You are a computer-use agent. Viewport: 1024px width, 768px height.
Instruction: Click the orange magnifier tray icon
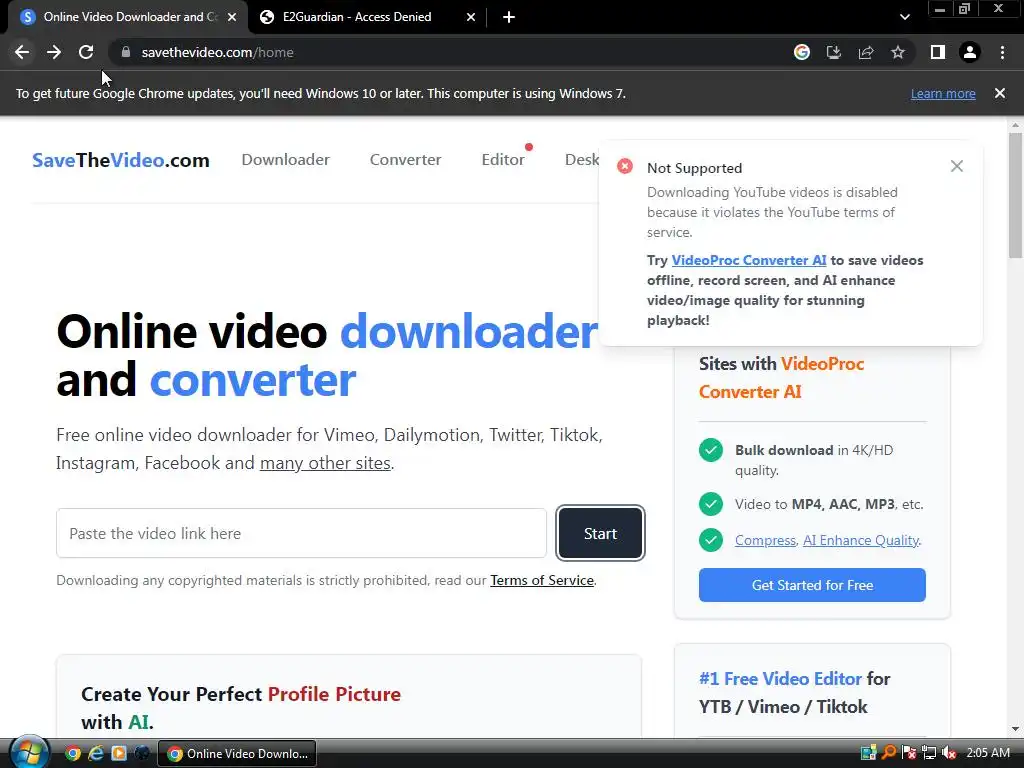pos(889,753)
